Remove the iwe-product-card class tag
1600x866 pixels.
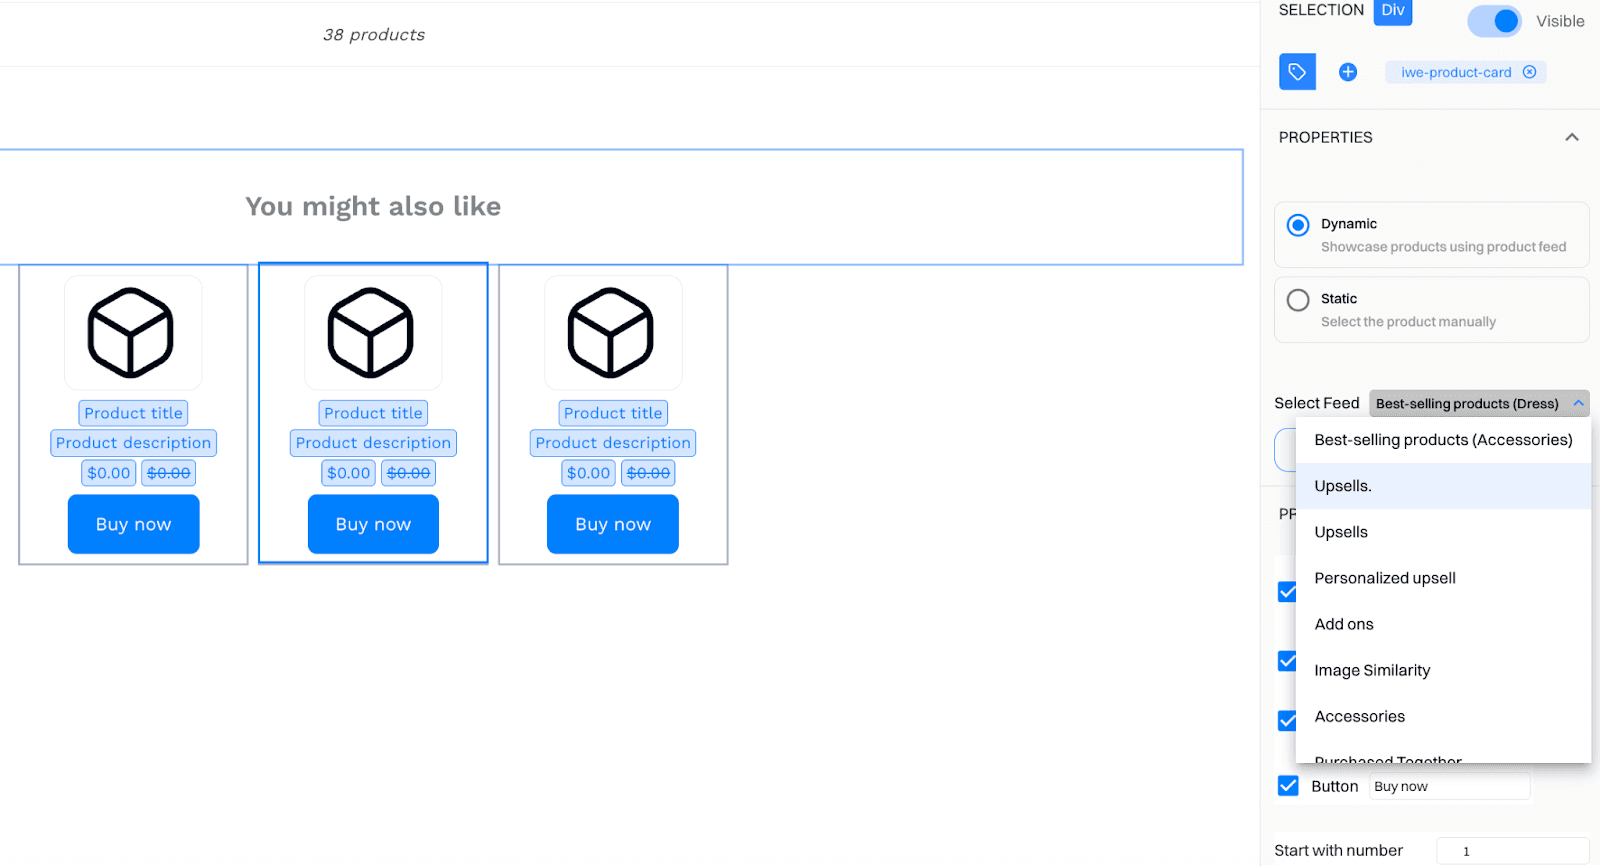tap(1529, 72)
